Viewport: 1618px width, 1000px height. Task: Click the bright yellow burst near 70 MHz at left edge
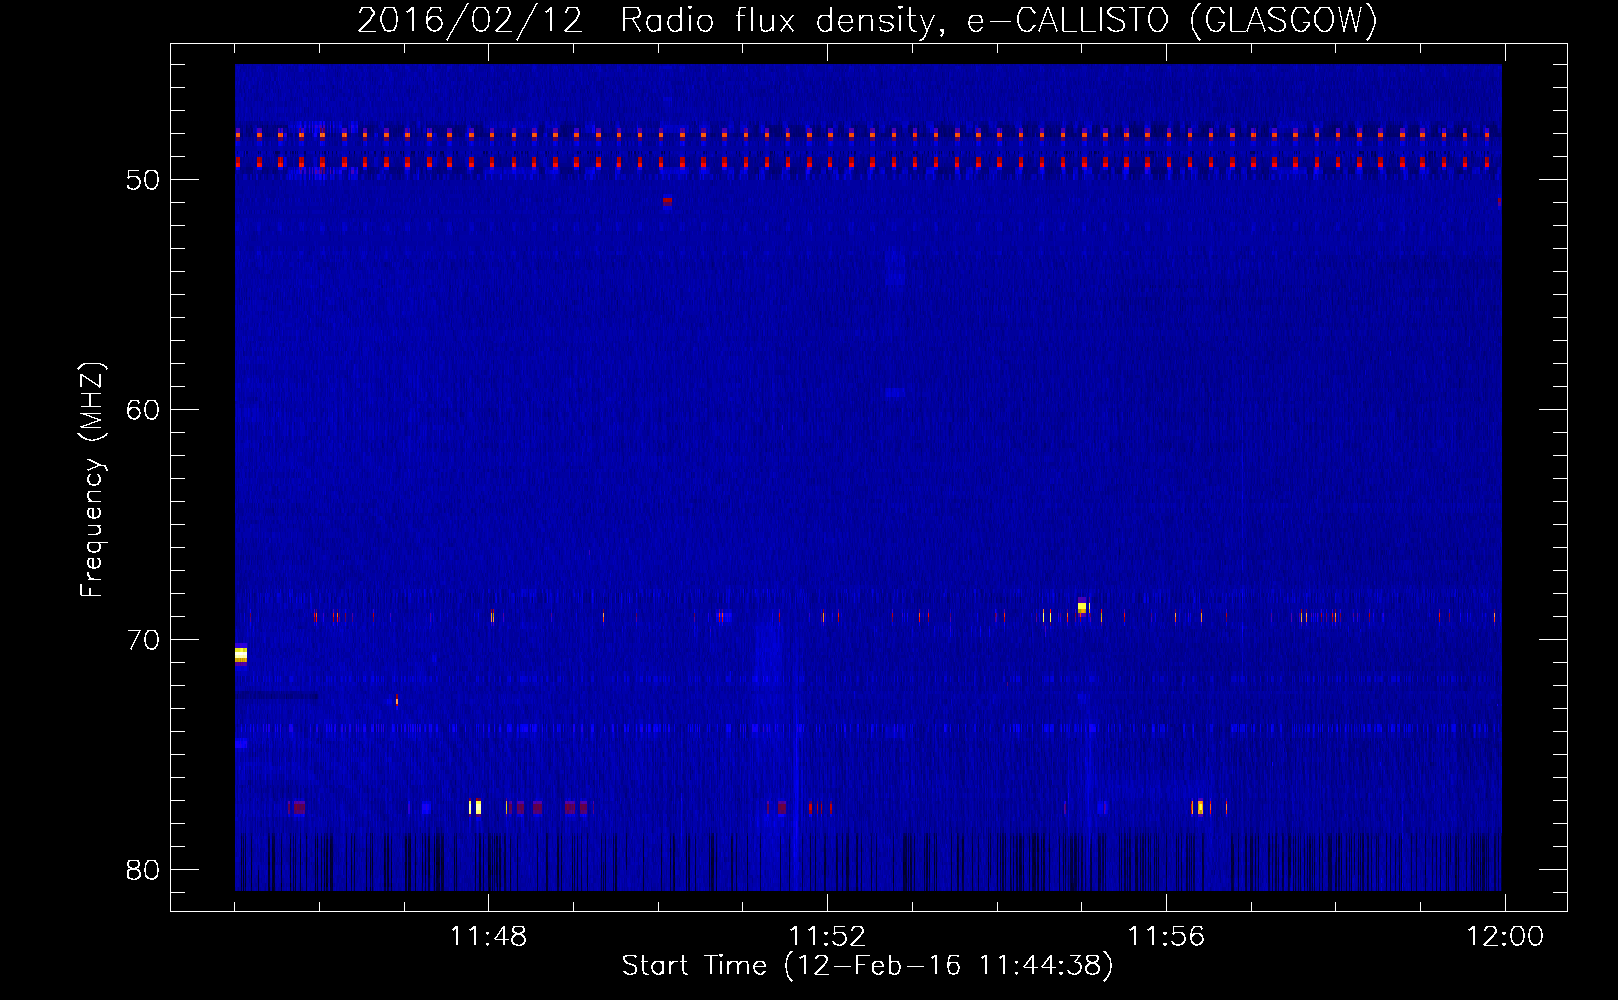(240, 655)
